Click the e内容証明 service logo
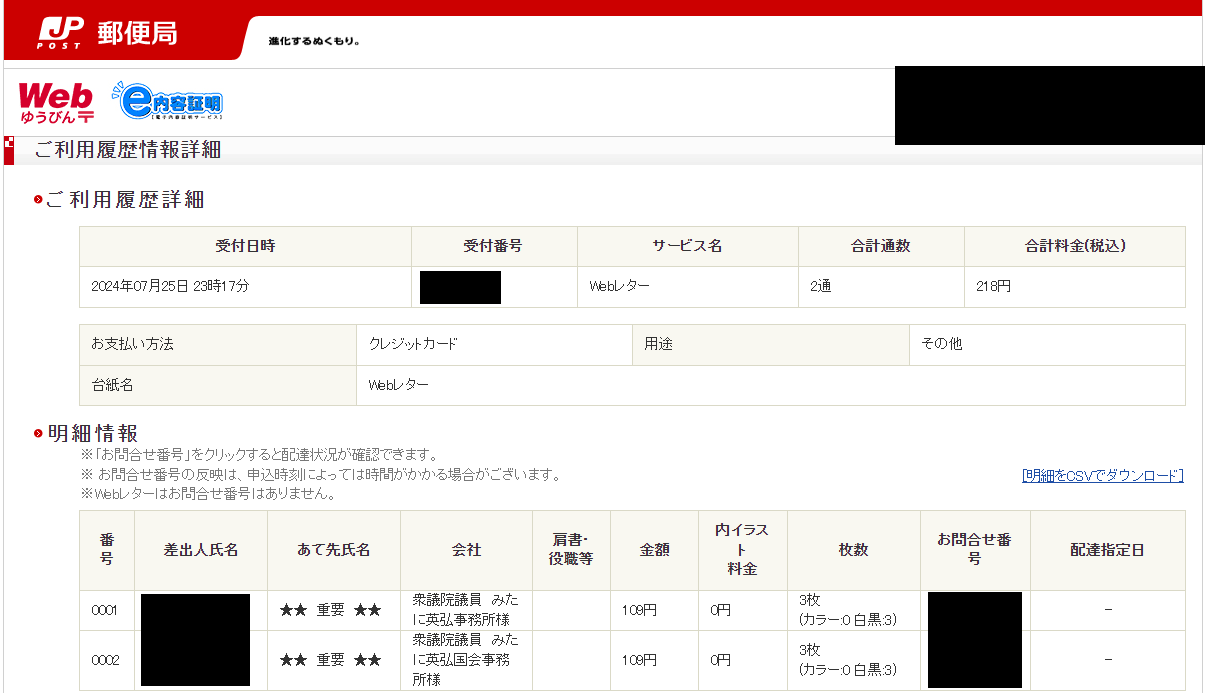This screenshot has width=1215, height=693. pyautogui.click(x=167, y=103)
